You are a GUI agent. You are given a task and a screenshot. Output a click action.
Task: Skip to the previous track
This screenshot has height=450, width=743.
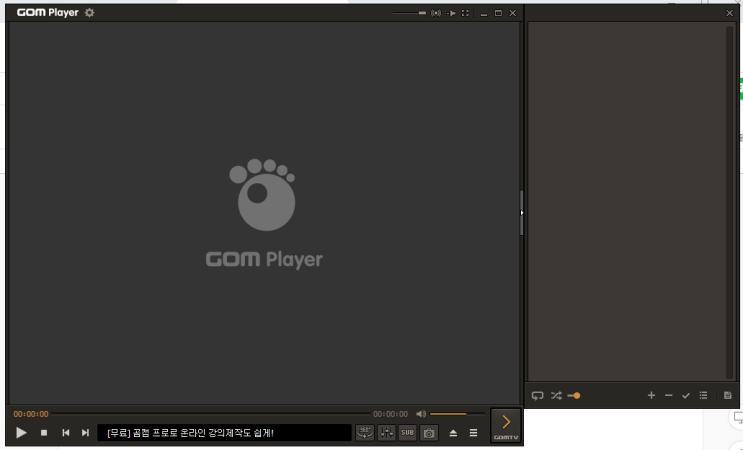pos(66,432)
